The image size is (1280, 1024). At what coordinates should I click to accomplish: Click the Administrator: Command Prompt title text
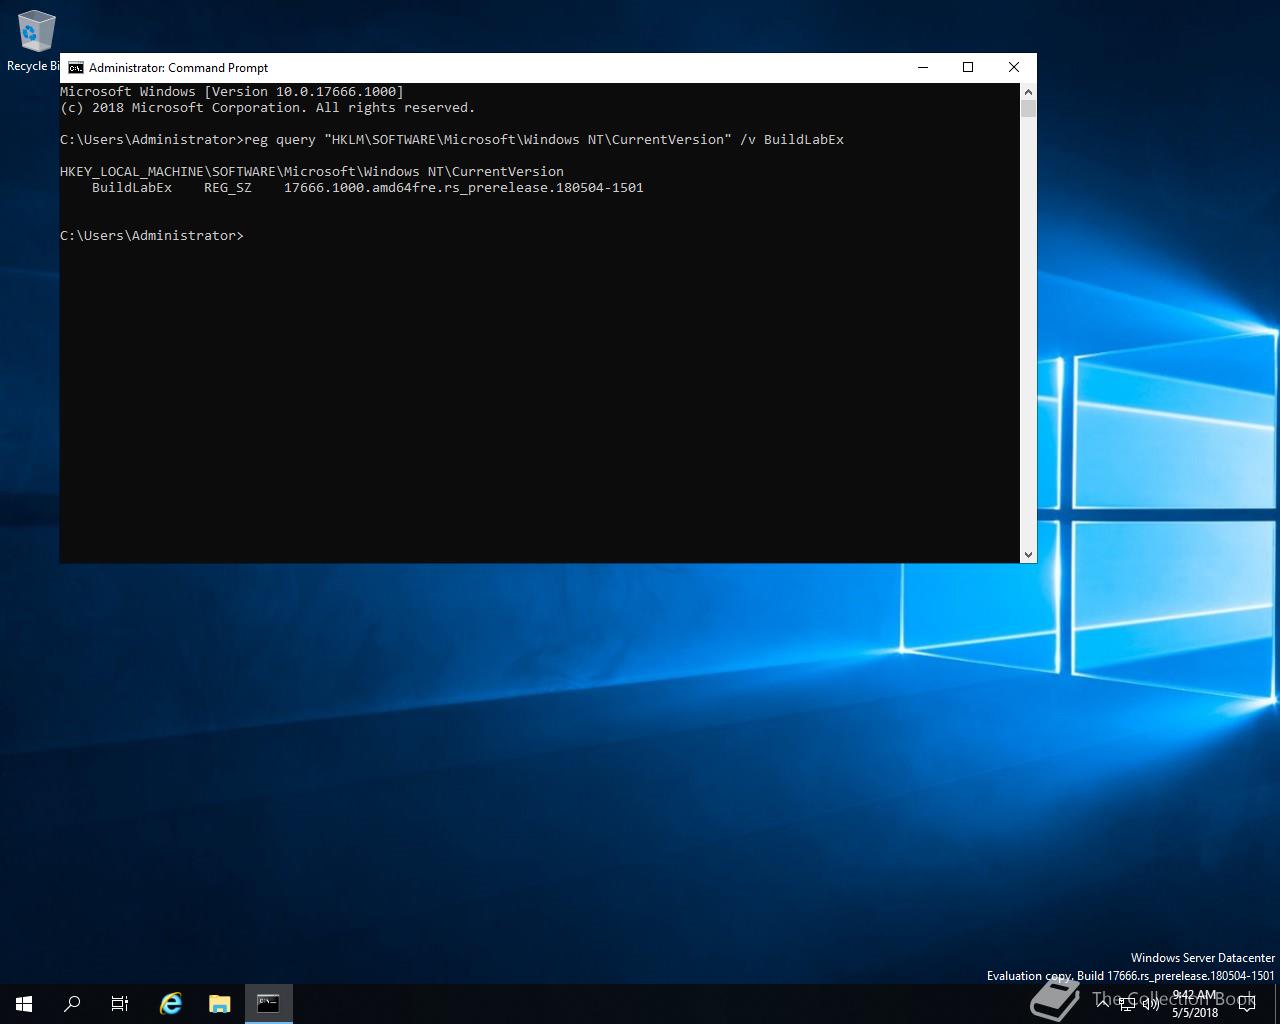click(179, 68)
